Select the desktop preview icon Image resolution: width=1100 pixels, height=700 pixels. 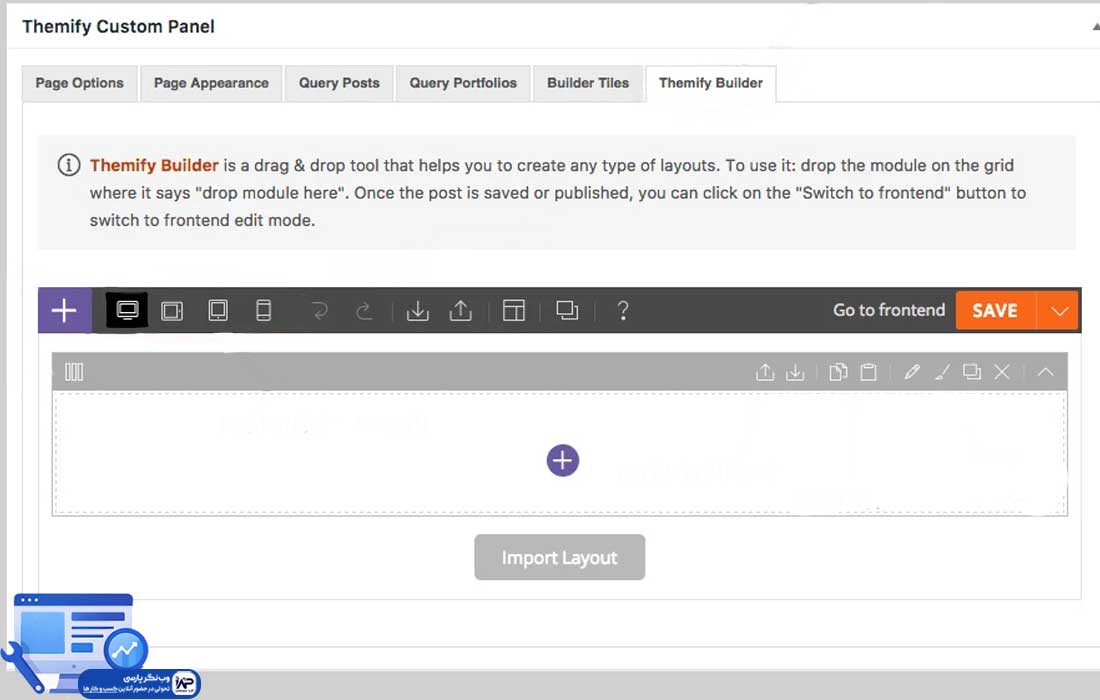(127, 310)
